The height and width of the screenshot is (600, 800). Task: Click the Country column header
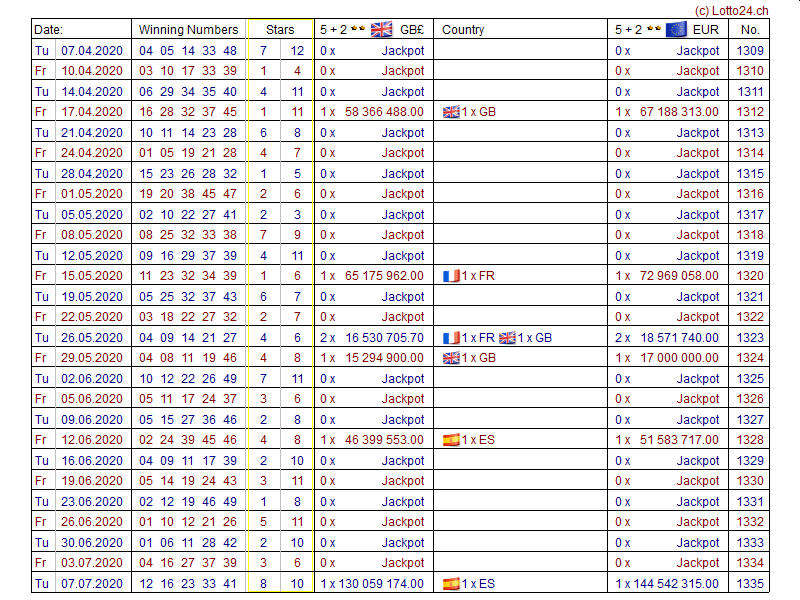click(x=463, y=30)
